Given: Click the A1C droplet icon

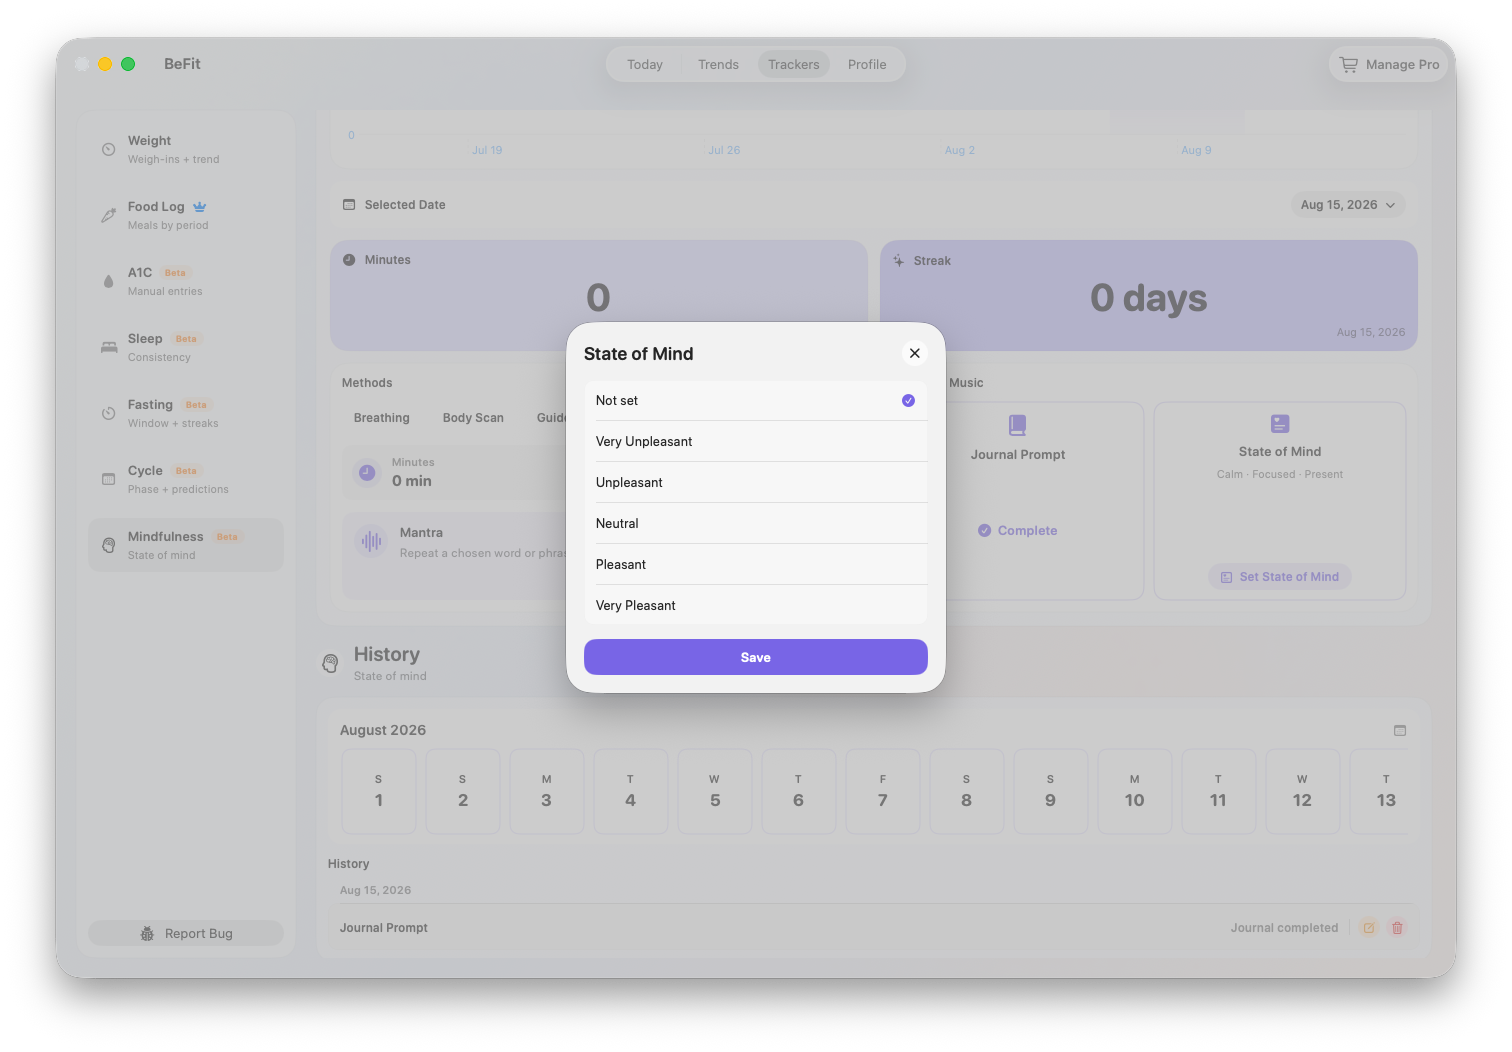Looking at the screenshot, I should point(109,281).
